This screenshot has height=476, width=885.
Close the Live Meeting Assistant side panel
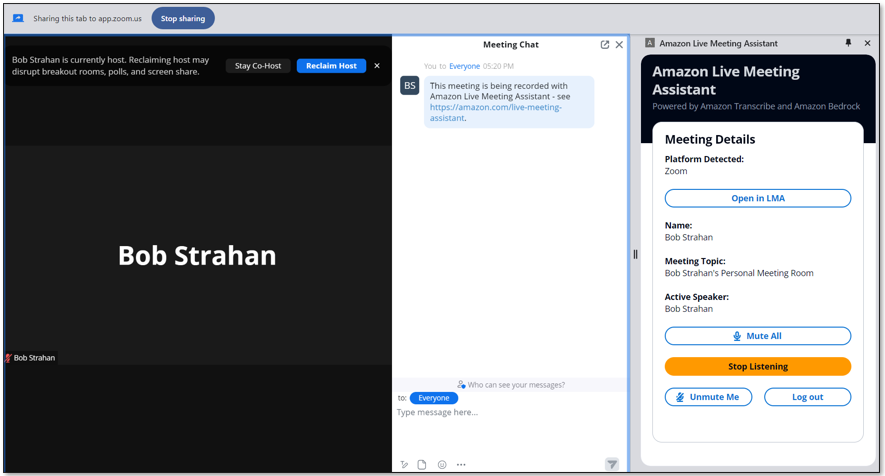[868, 43]
